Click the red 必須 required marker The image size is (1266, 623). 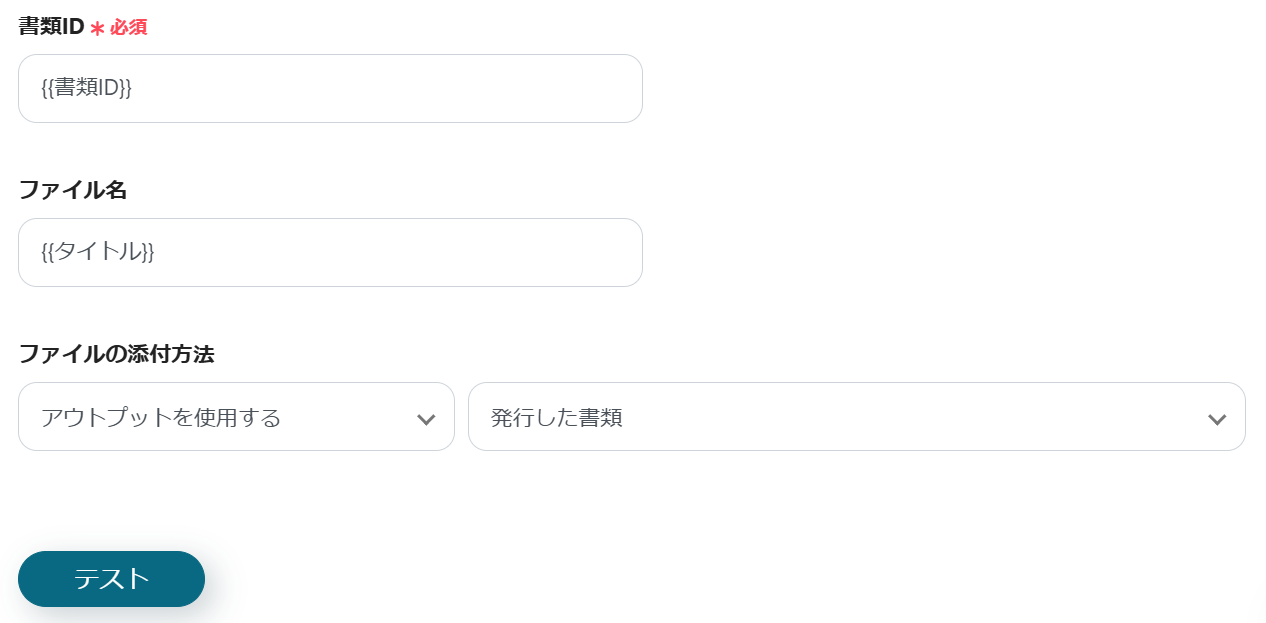[128, 28]
